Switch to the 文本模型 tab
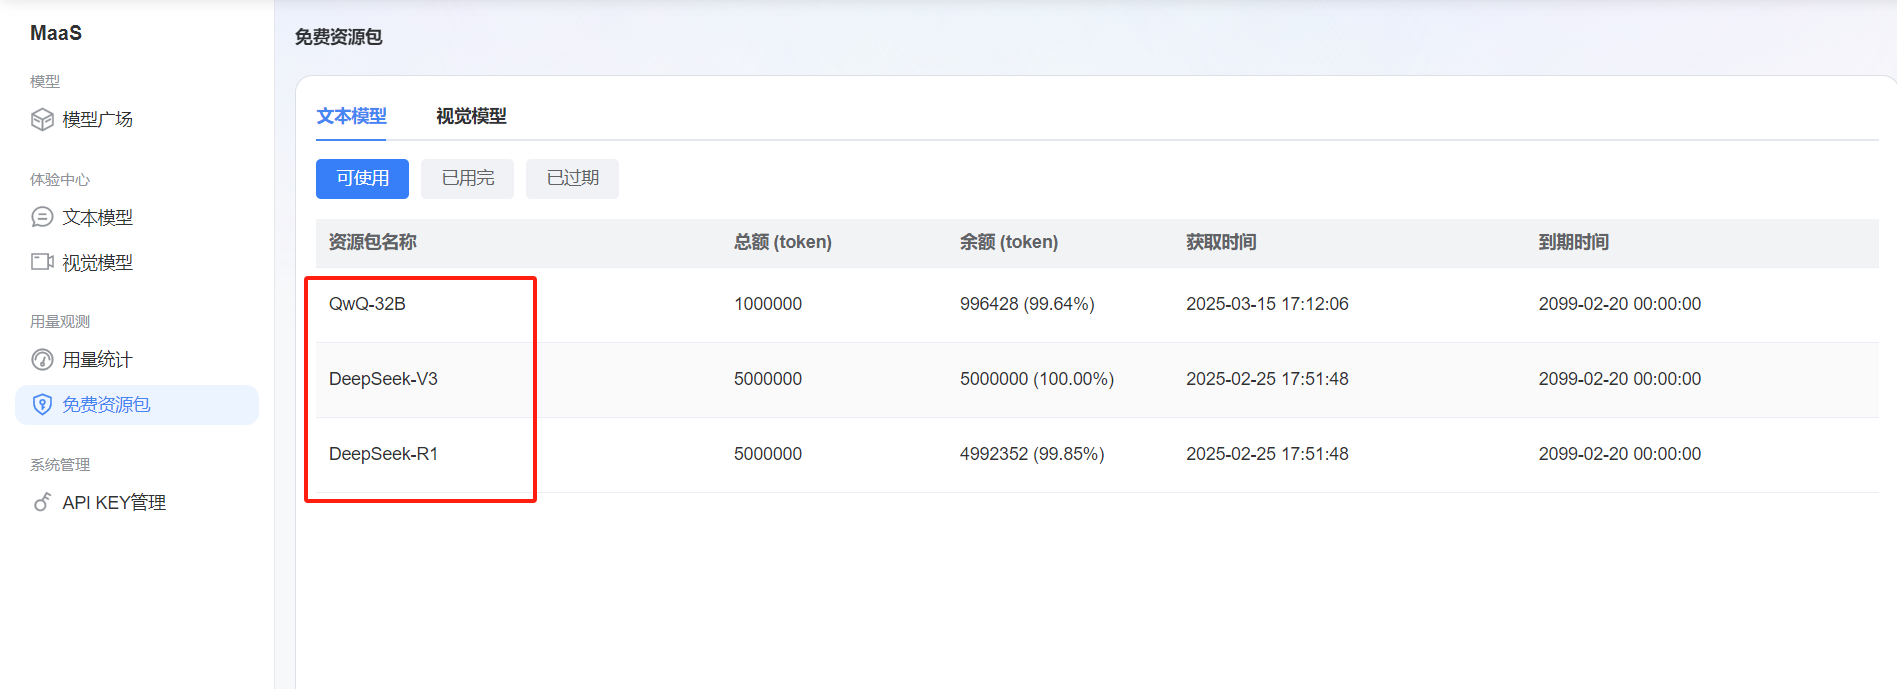The width and height of the screenshot is (1897, 689). click(351, 116)
